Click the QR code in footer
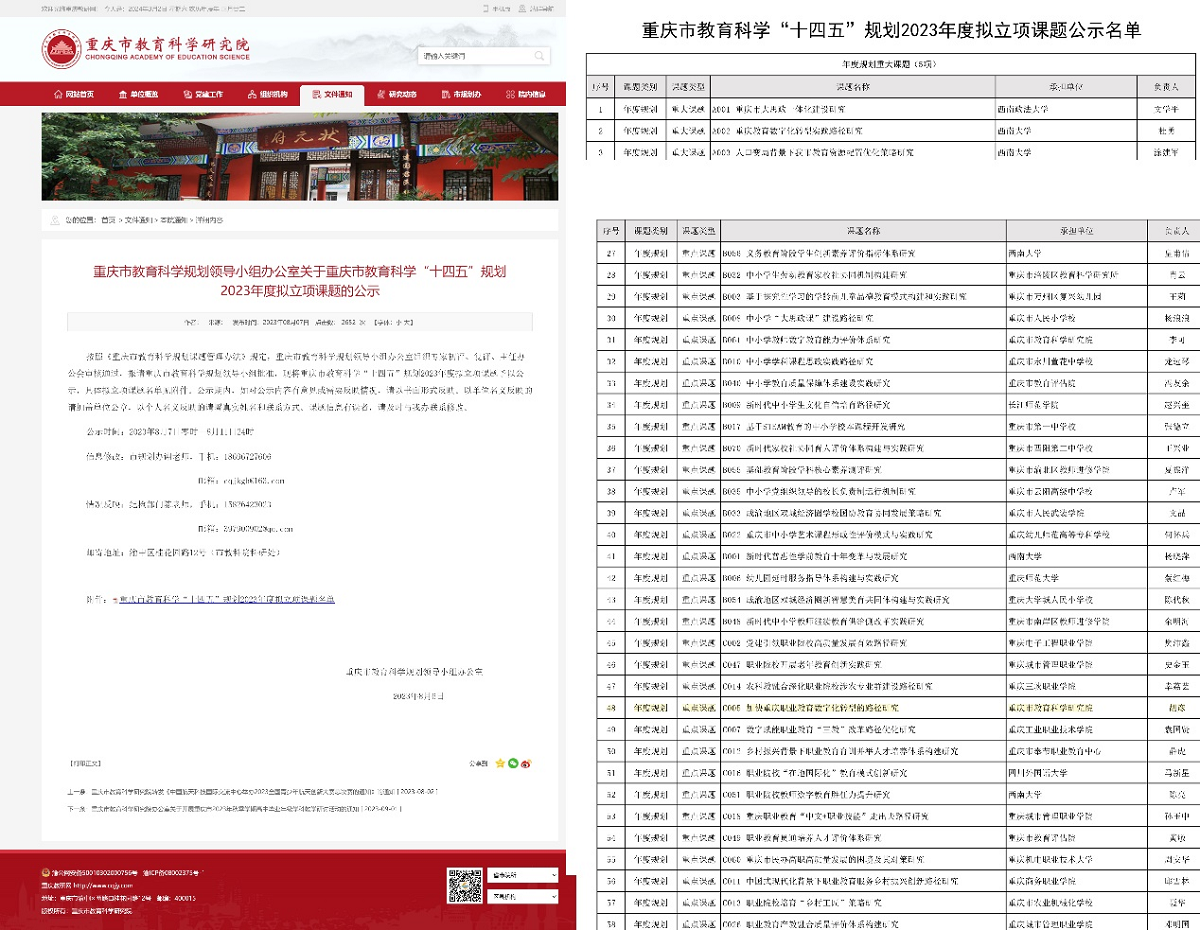The height and width of the screenshot is (930, 1200). point(464,887)
